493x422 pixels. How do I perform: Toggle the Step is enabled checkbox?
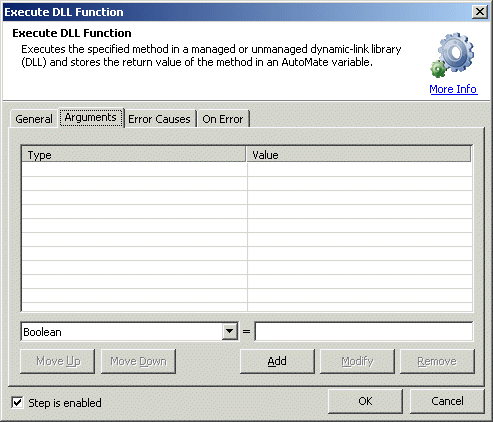[17, 403]
